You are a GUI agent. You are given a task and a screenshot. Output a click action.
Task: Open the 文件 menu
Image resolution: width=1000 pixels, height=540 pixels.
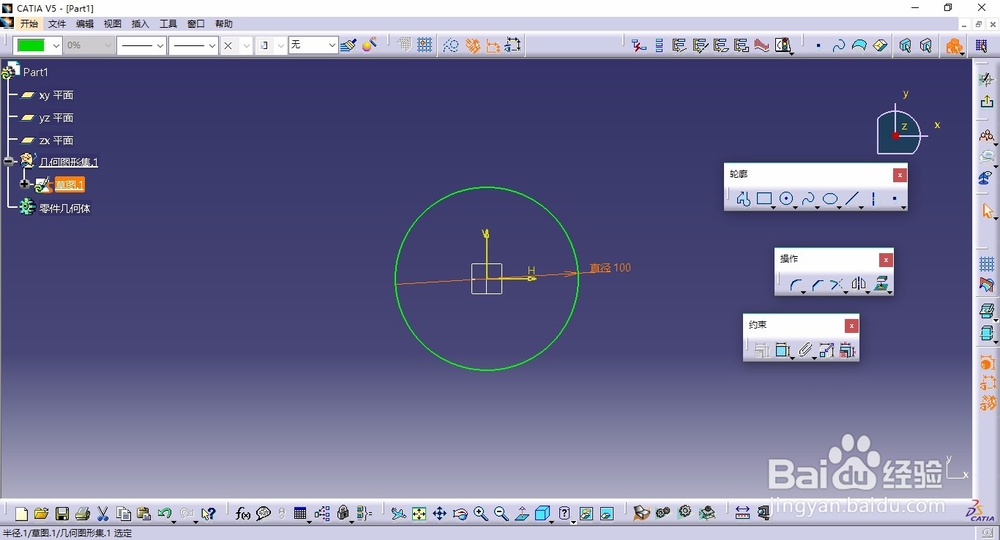click(57, 24)
